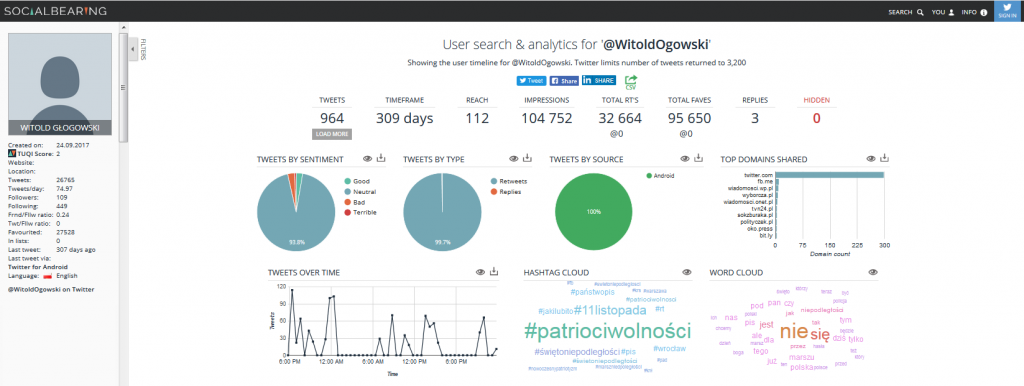Click the twitter.com domain bar

pos(829,175)
